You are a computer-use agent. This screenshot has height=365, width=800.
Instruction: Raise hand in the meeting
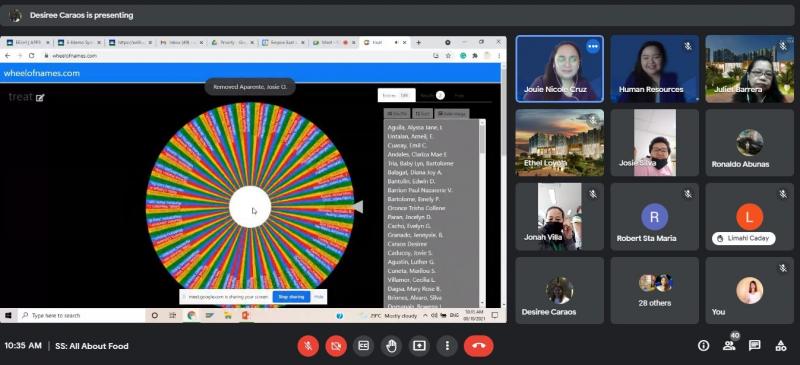(391, 346)
